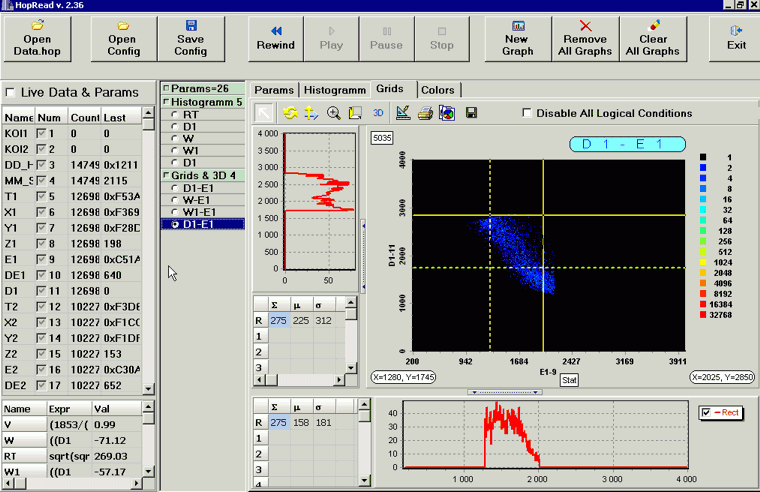Screen dimensions: 760x492
Task: Click the 3D view icon
Action: 379,113
